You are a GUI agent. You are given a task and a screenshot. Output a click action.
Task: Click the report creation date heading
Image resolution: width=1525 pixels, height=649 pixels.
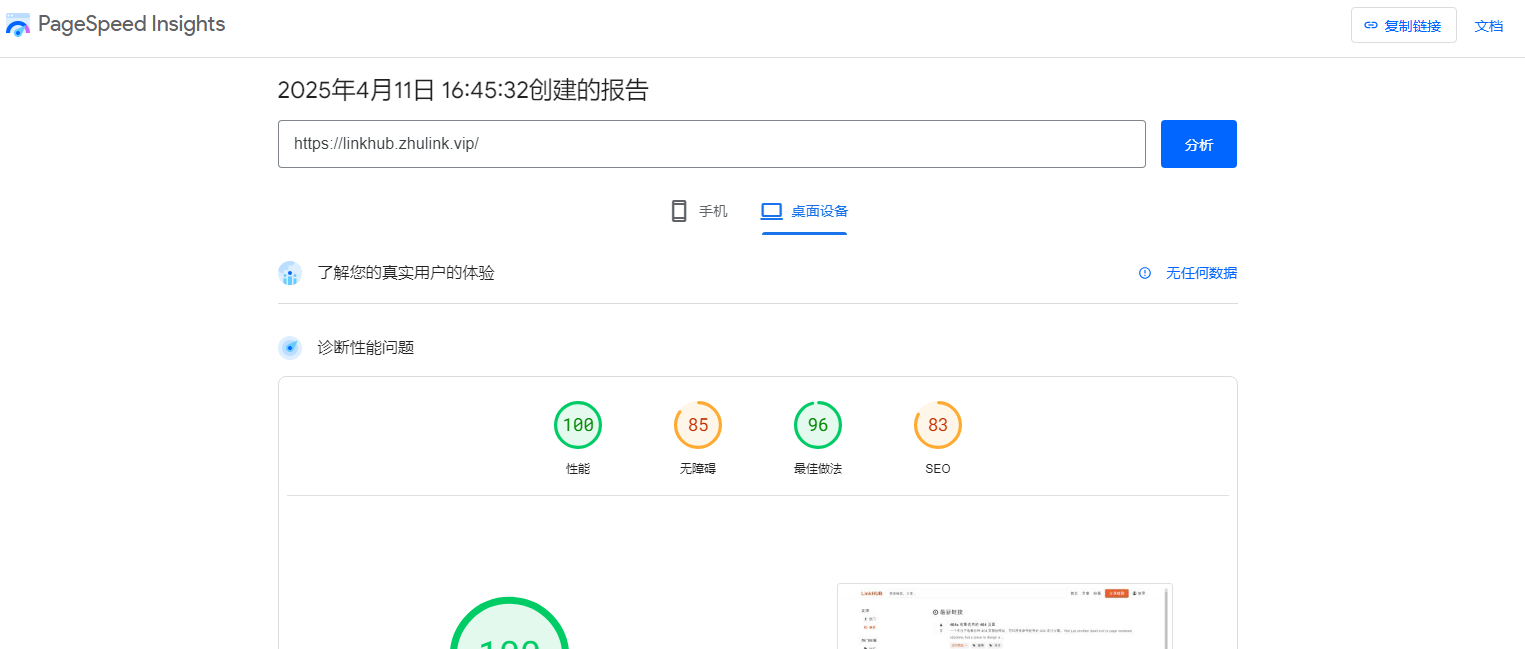463,90
